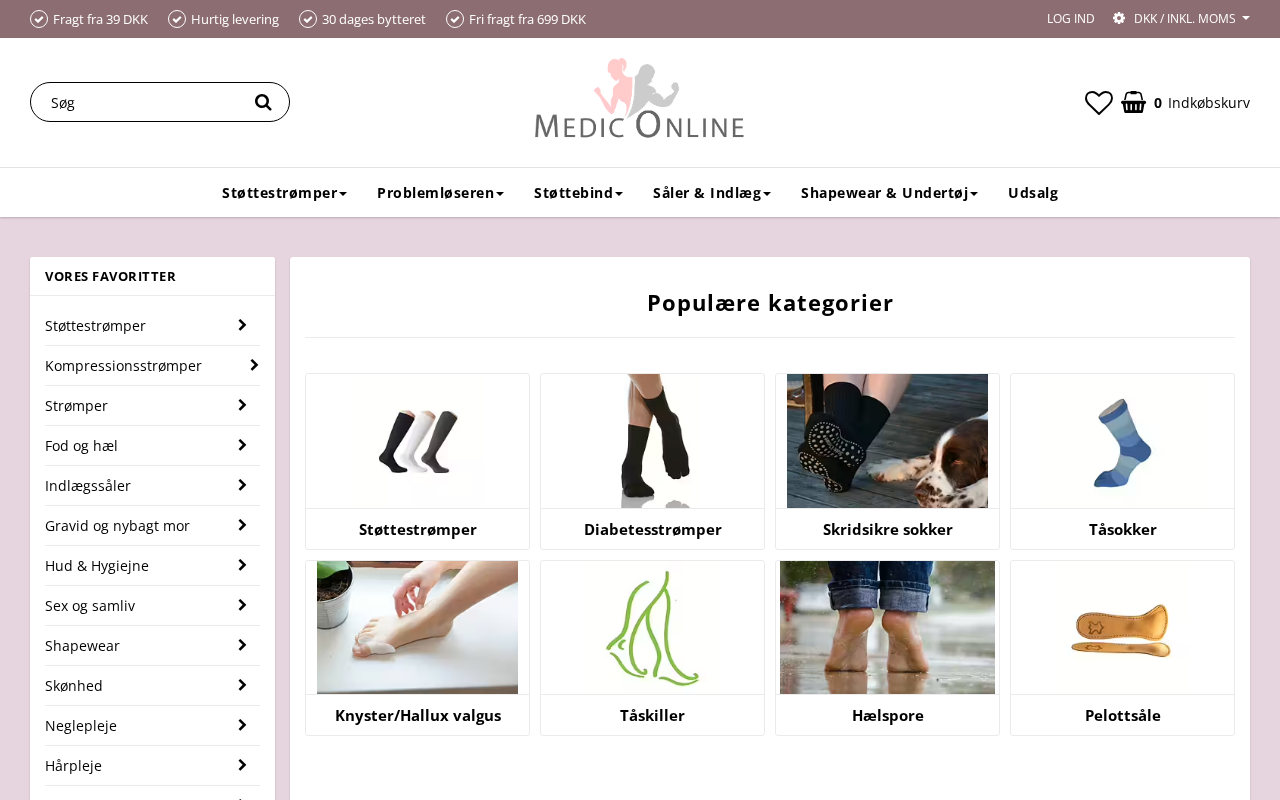Open the Skridsikre sokker category image

pyautogui.click(x=887, y=441)
